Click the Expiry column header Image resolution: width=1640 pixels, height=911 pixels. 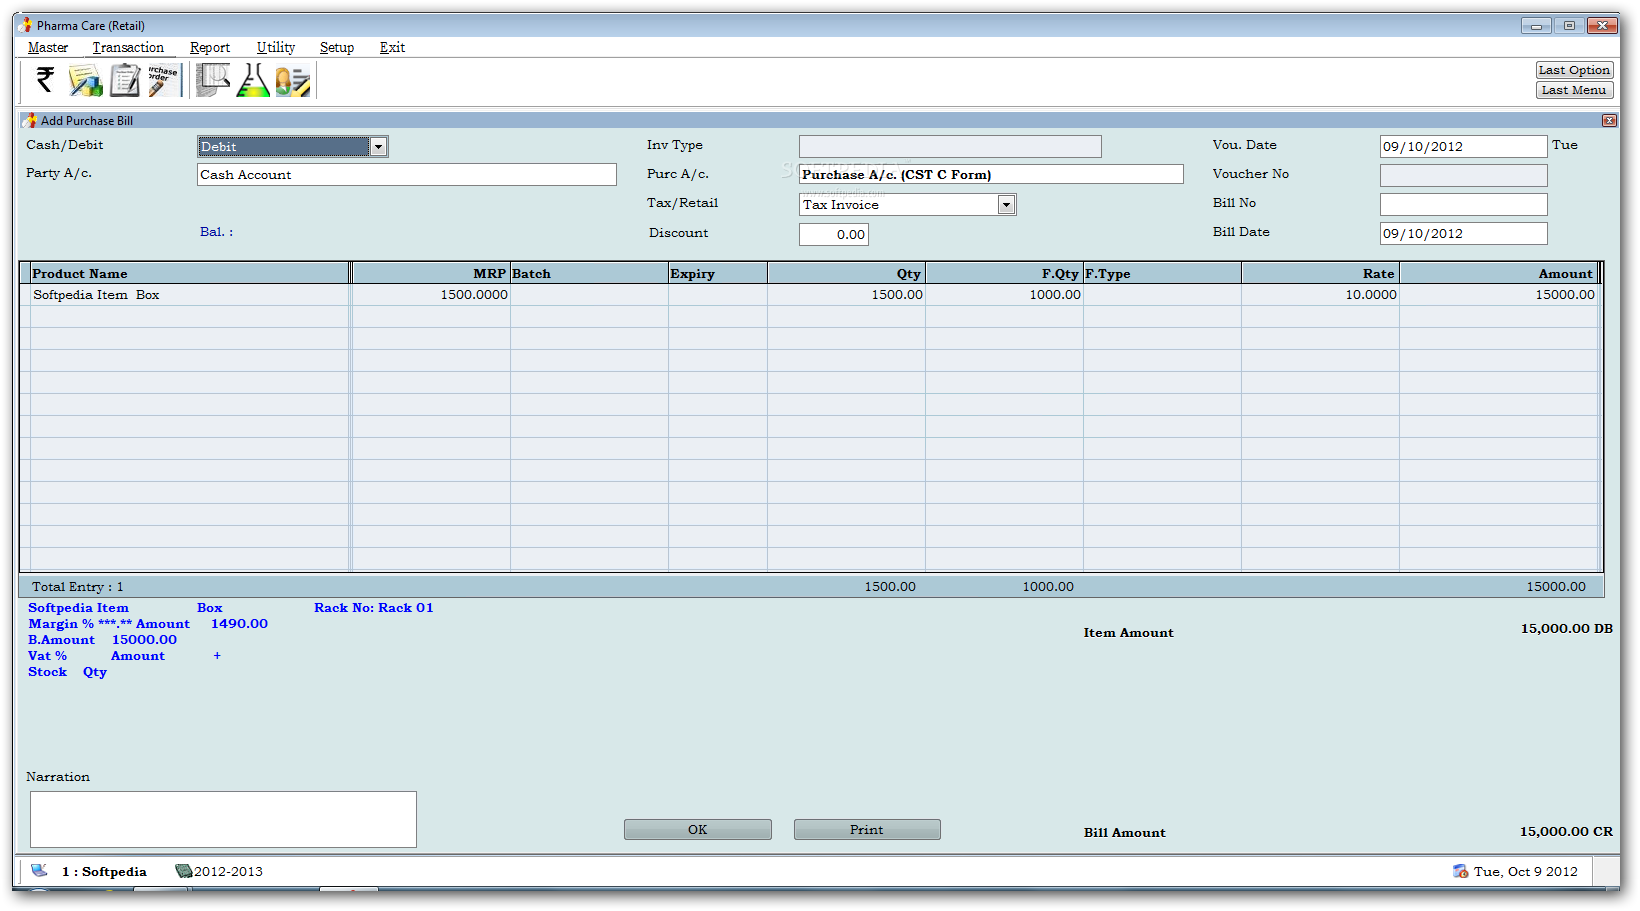pos(718,274)
